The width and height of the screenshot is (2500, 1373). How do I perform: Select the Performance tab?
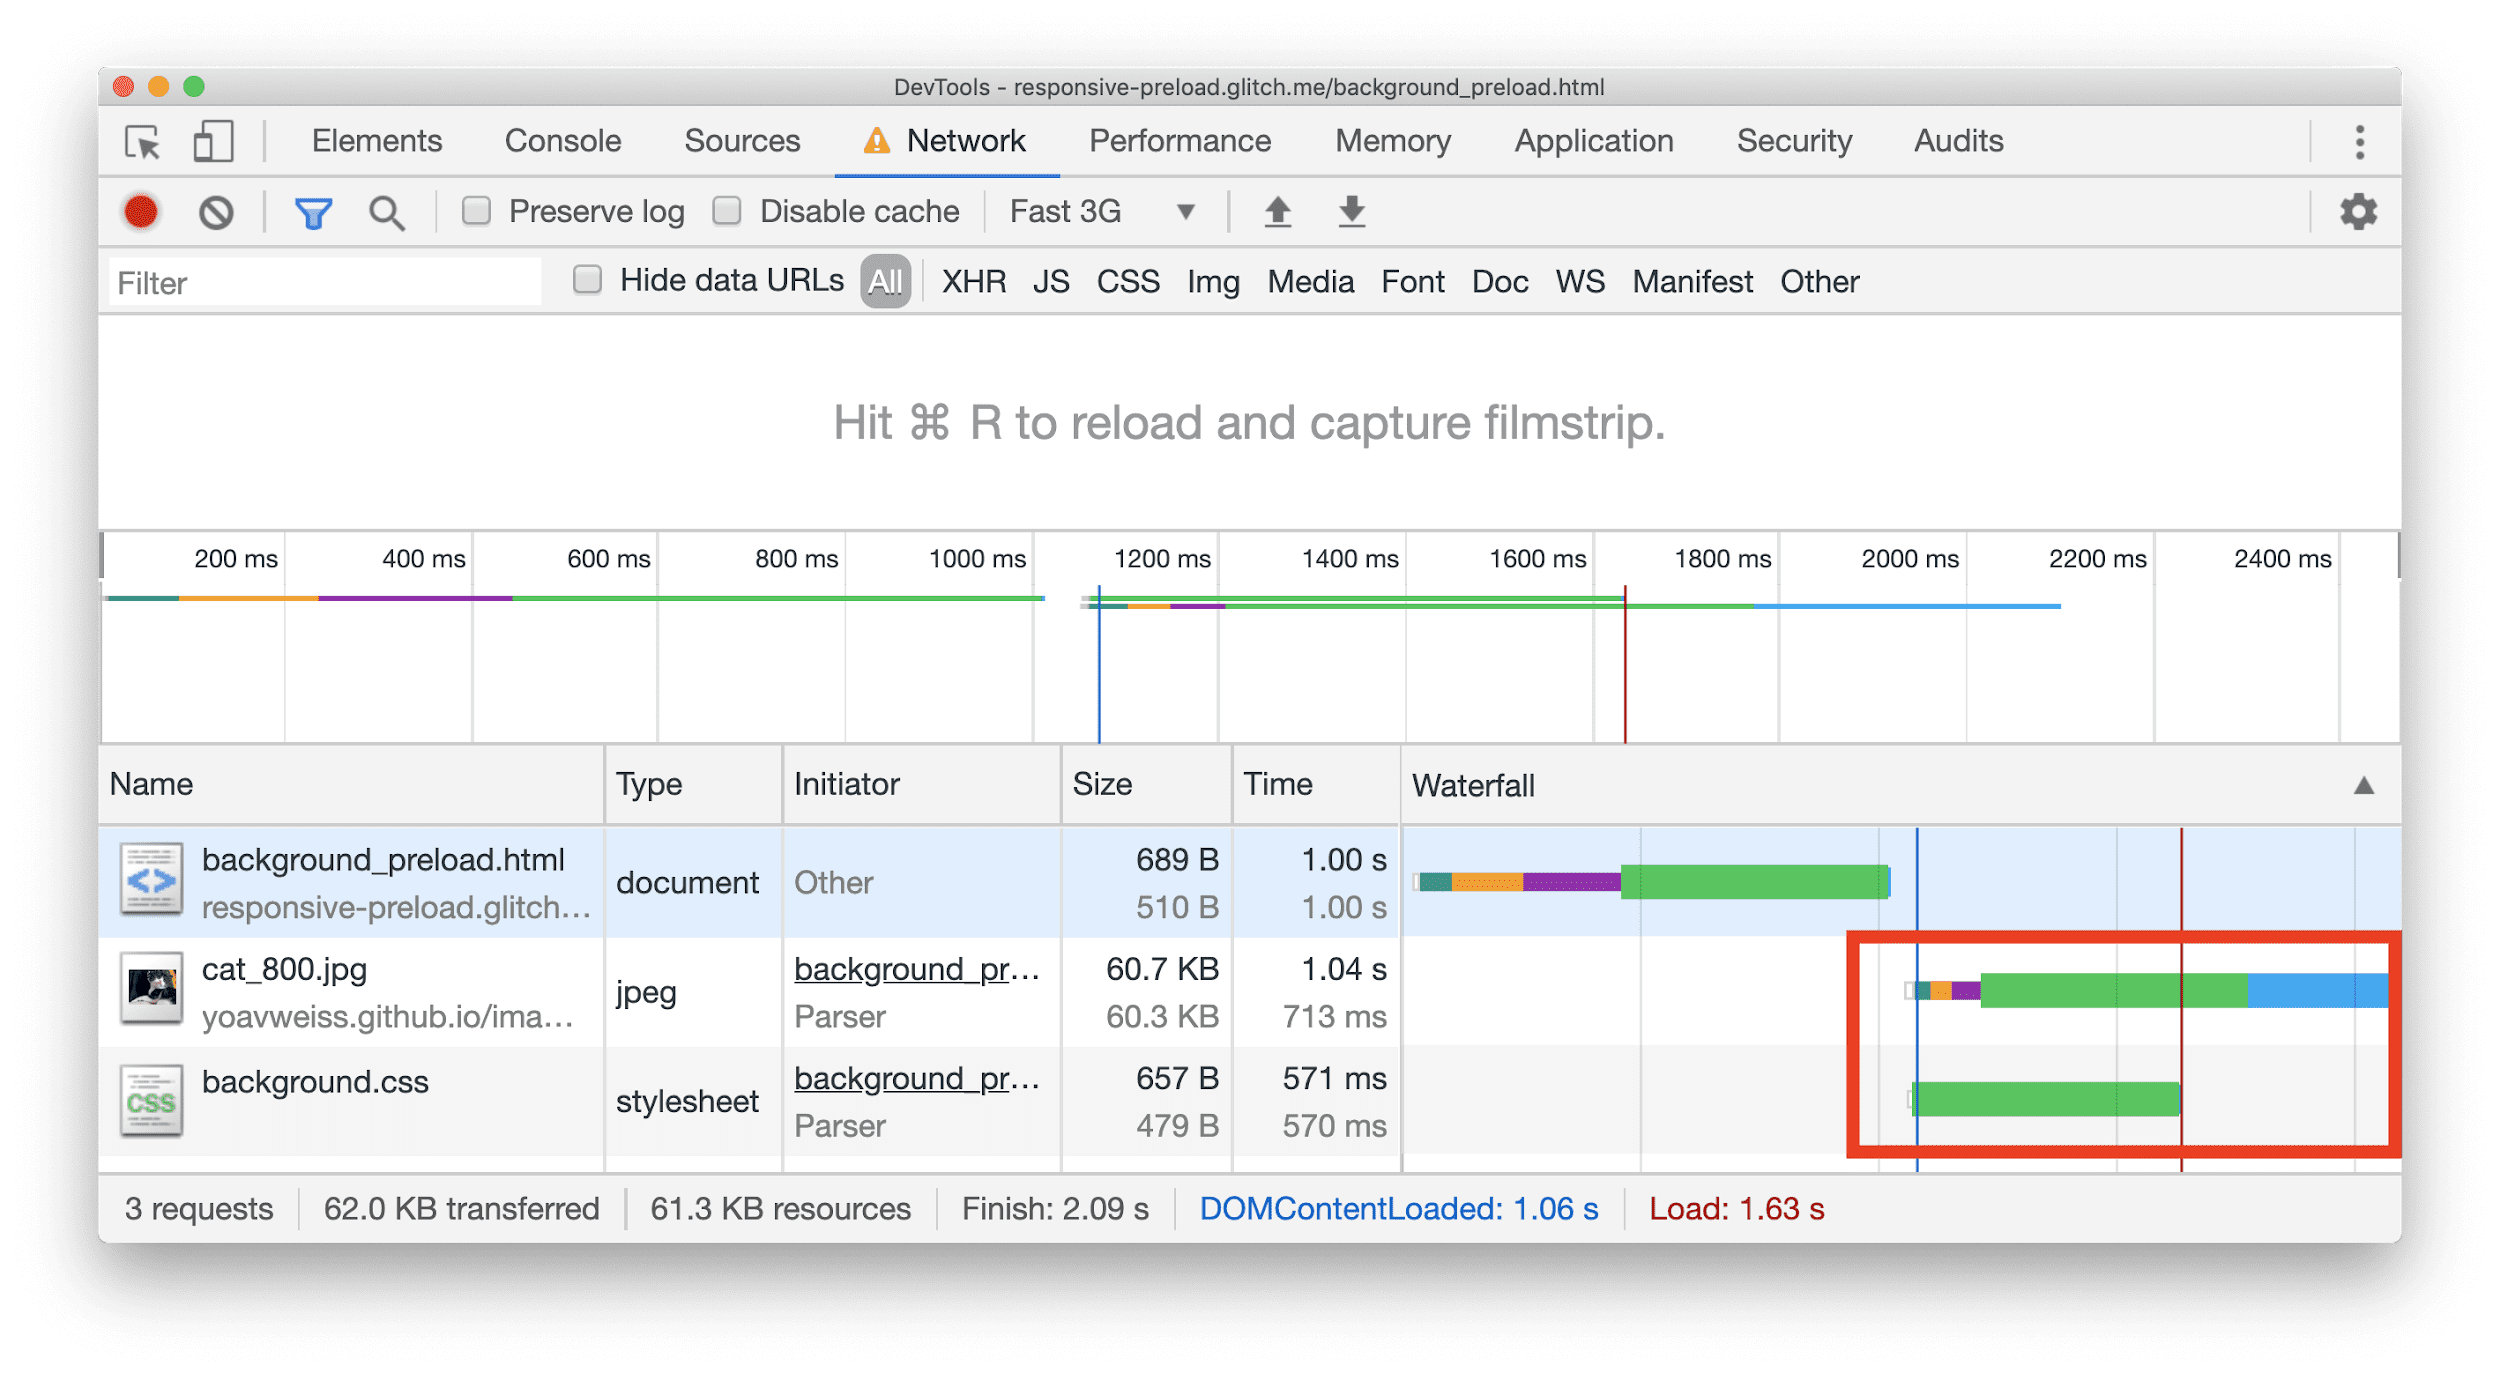point(1183,140)
